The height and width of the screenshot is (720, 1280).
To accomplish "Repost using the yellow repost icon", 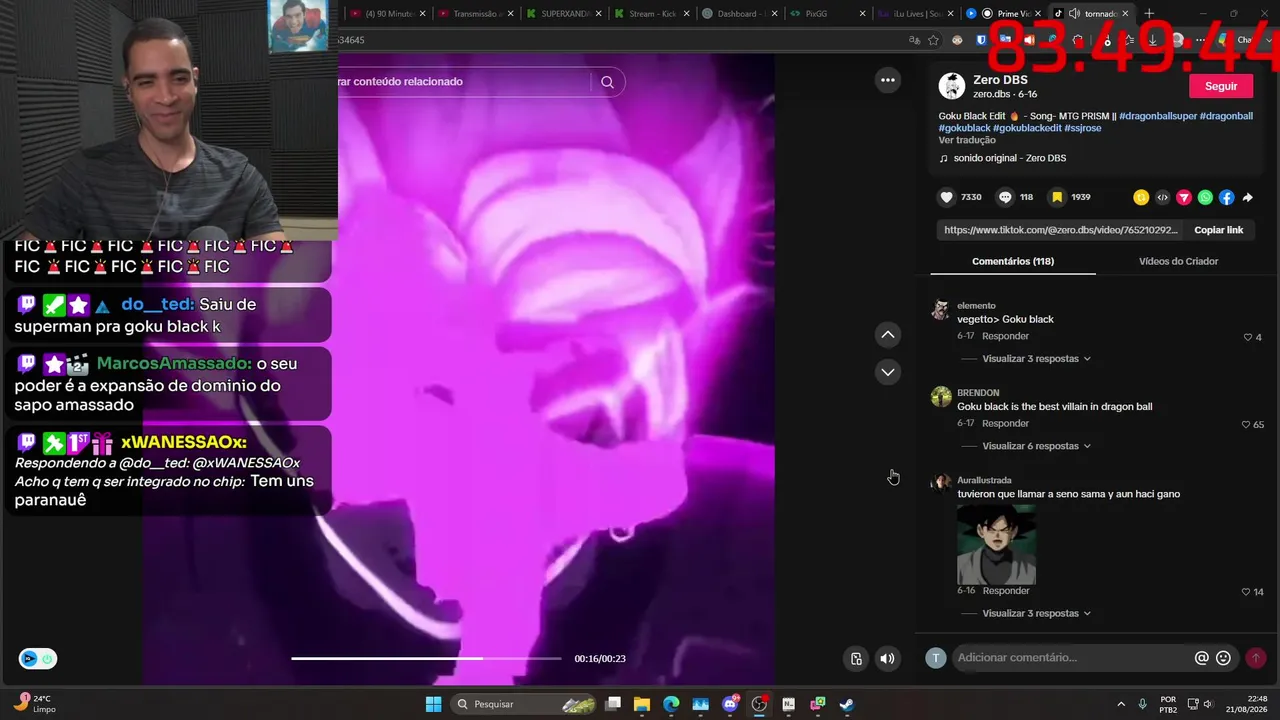I will (x=1141, y=198).
